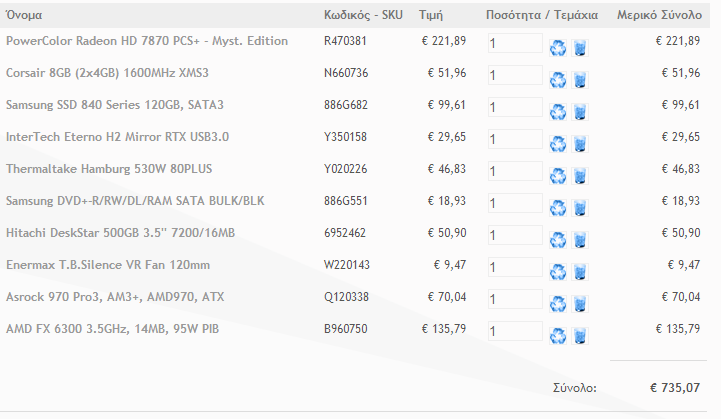Click the Κωδικός - SKU column header
This screenshot has width=721, height=419.
coord(363,15)
